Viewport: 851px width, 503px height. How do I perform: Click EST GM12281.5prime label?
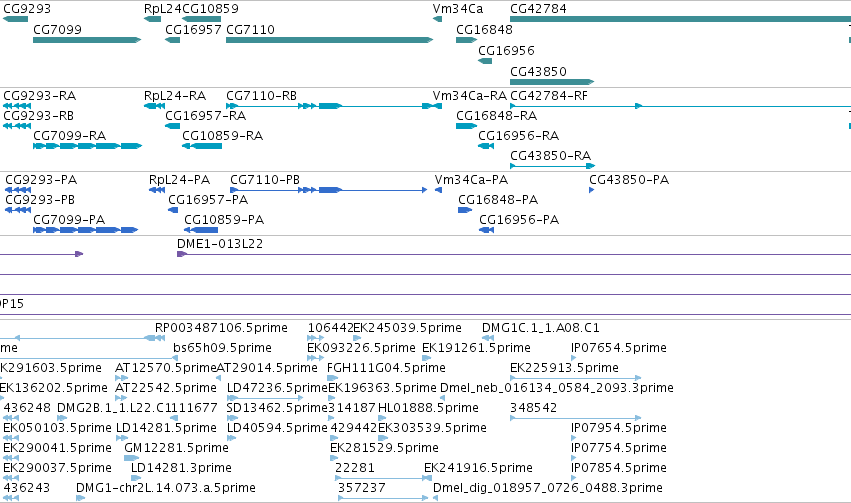[177, 448]
